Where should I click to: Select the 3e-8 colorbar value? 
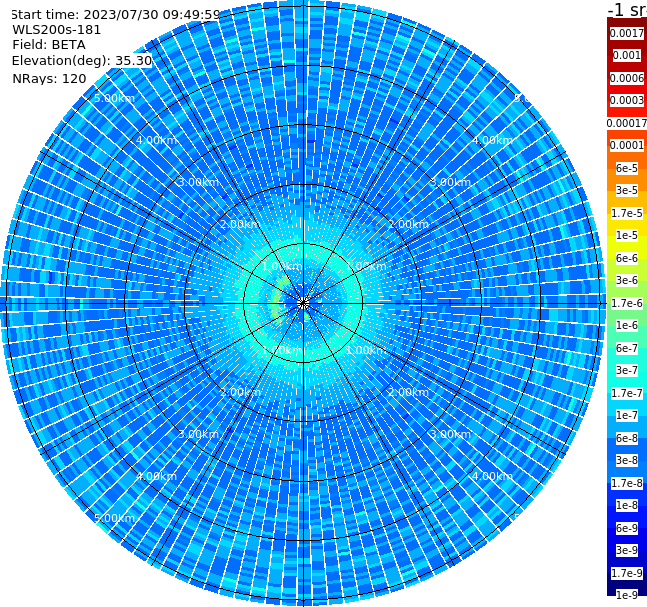(x=627, y=460)
